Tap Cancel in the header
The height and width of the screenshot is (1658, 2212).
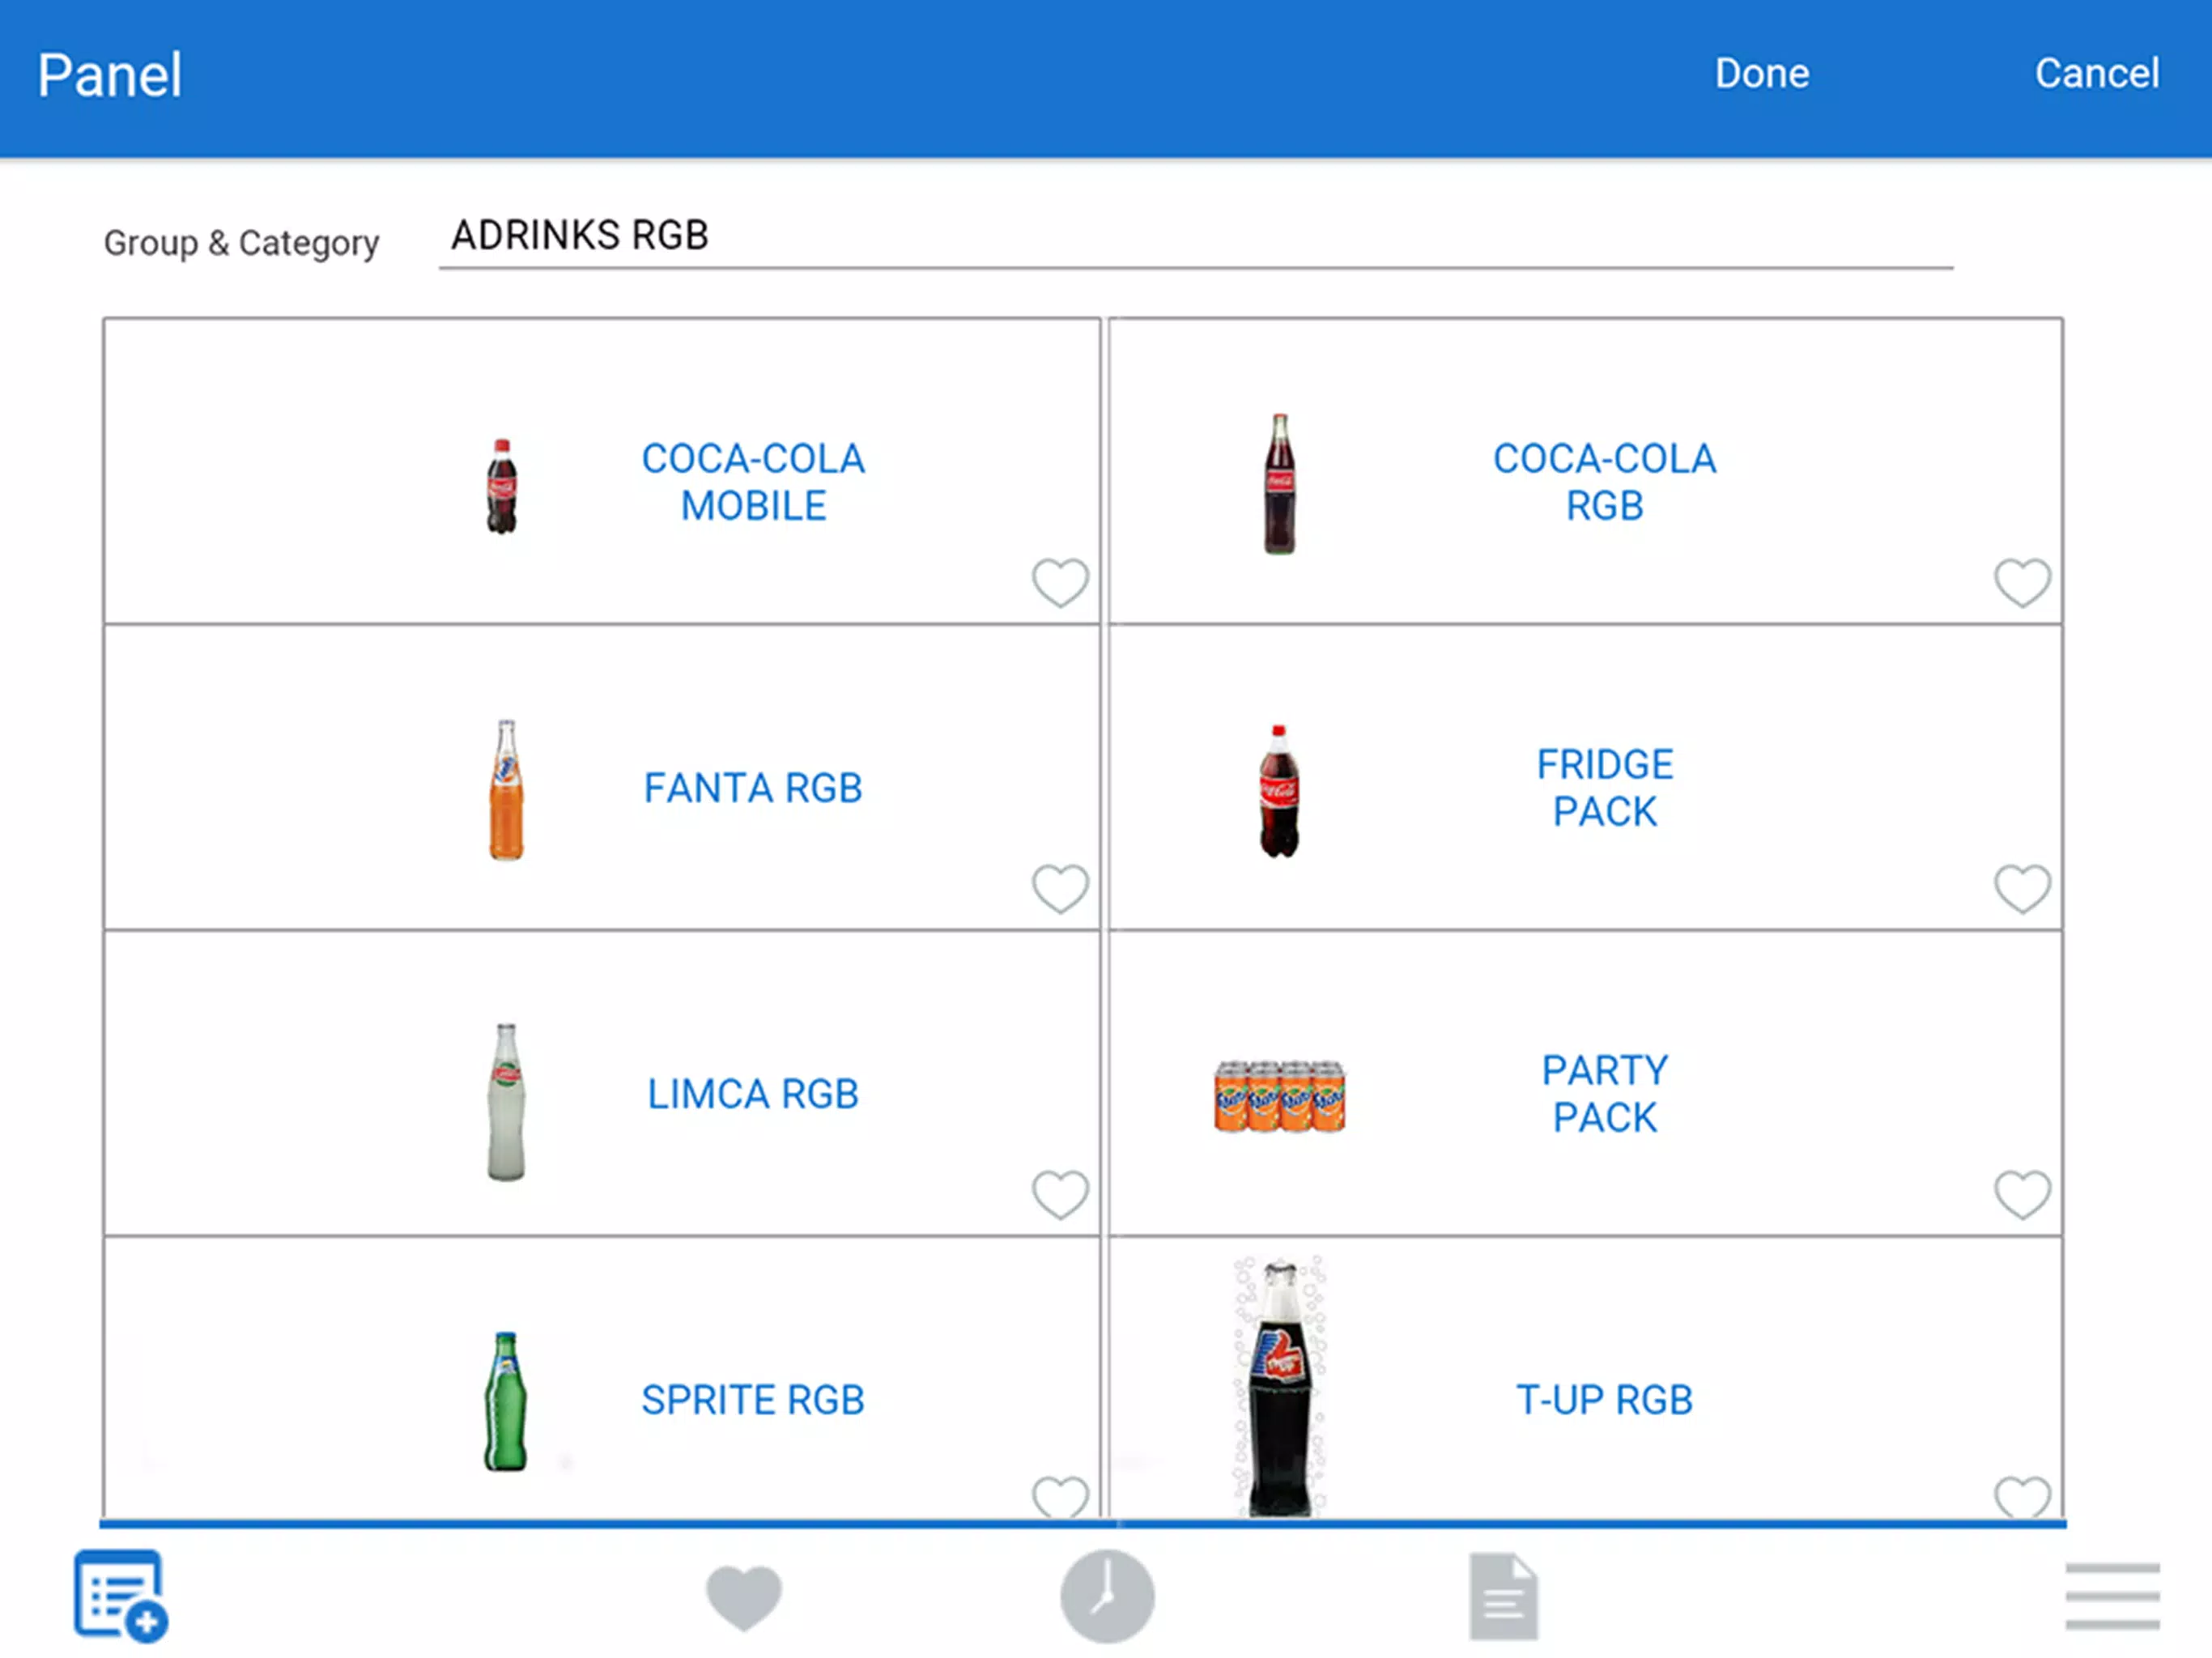coord(2097,74)
